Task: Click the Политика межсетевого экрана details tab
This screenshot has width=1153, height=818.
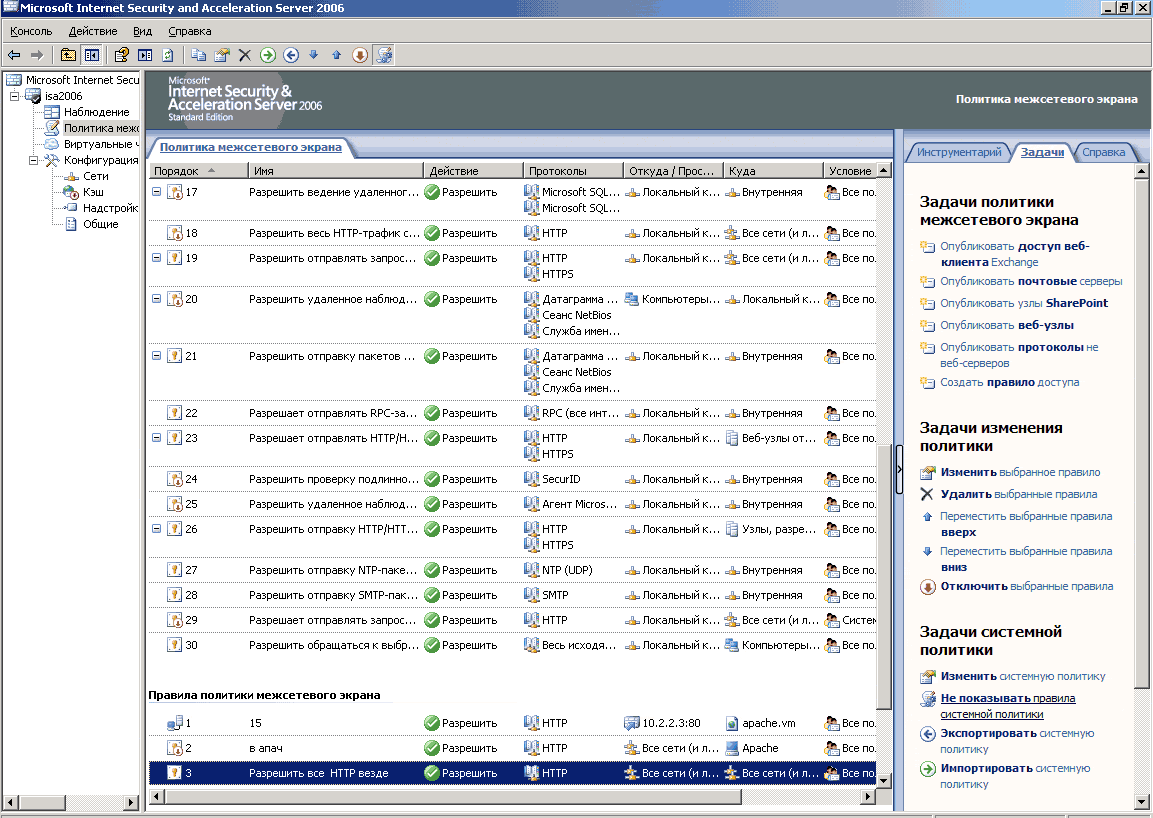Action: 251,147
